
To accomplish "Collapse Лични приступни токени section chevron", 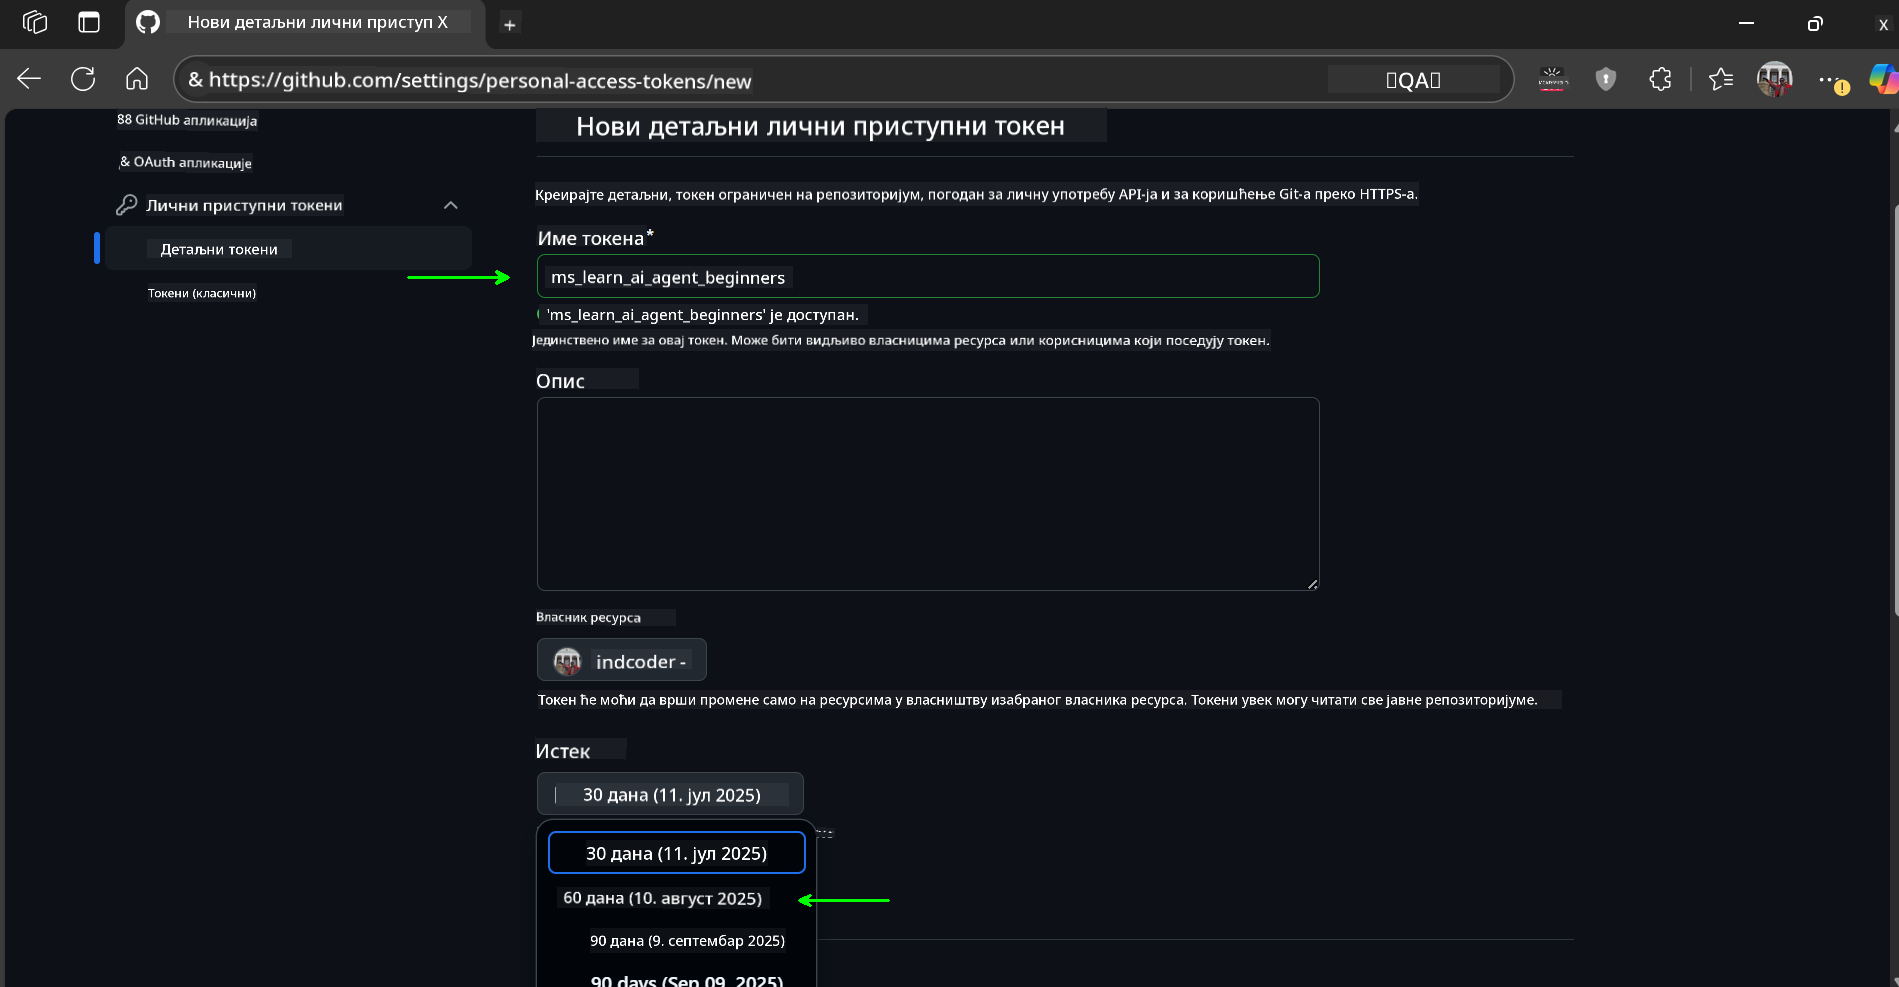I will tap(451, 205).
